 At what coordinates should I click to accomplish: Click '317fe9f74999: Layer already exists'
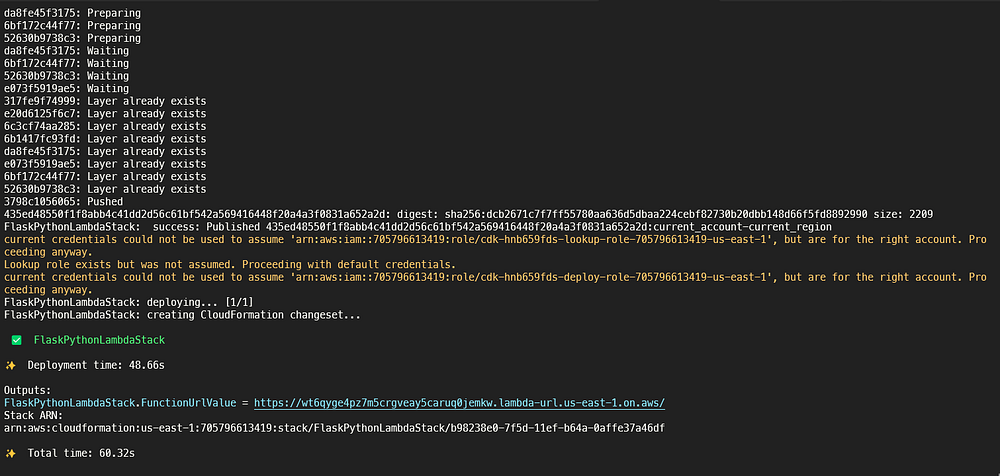click(105, 101)
